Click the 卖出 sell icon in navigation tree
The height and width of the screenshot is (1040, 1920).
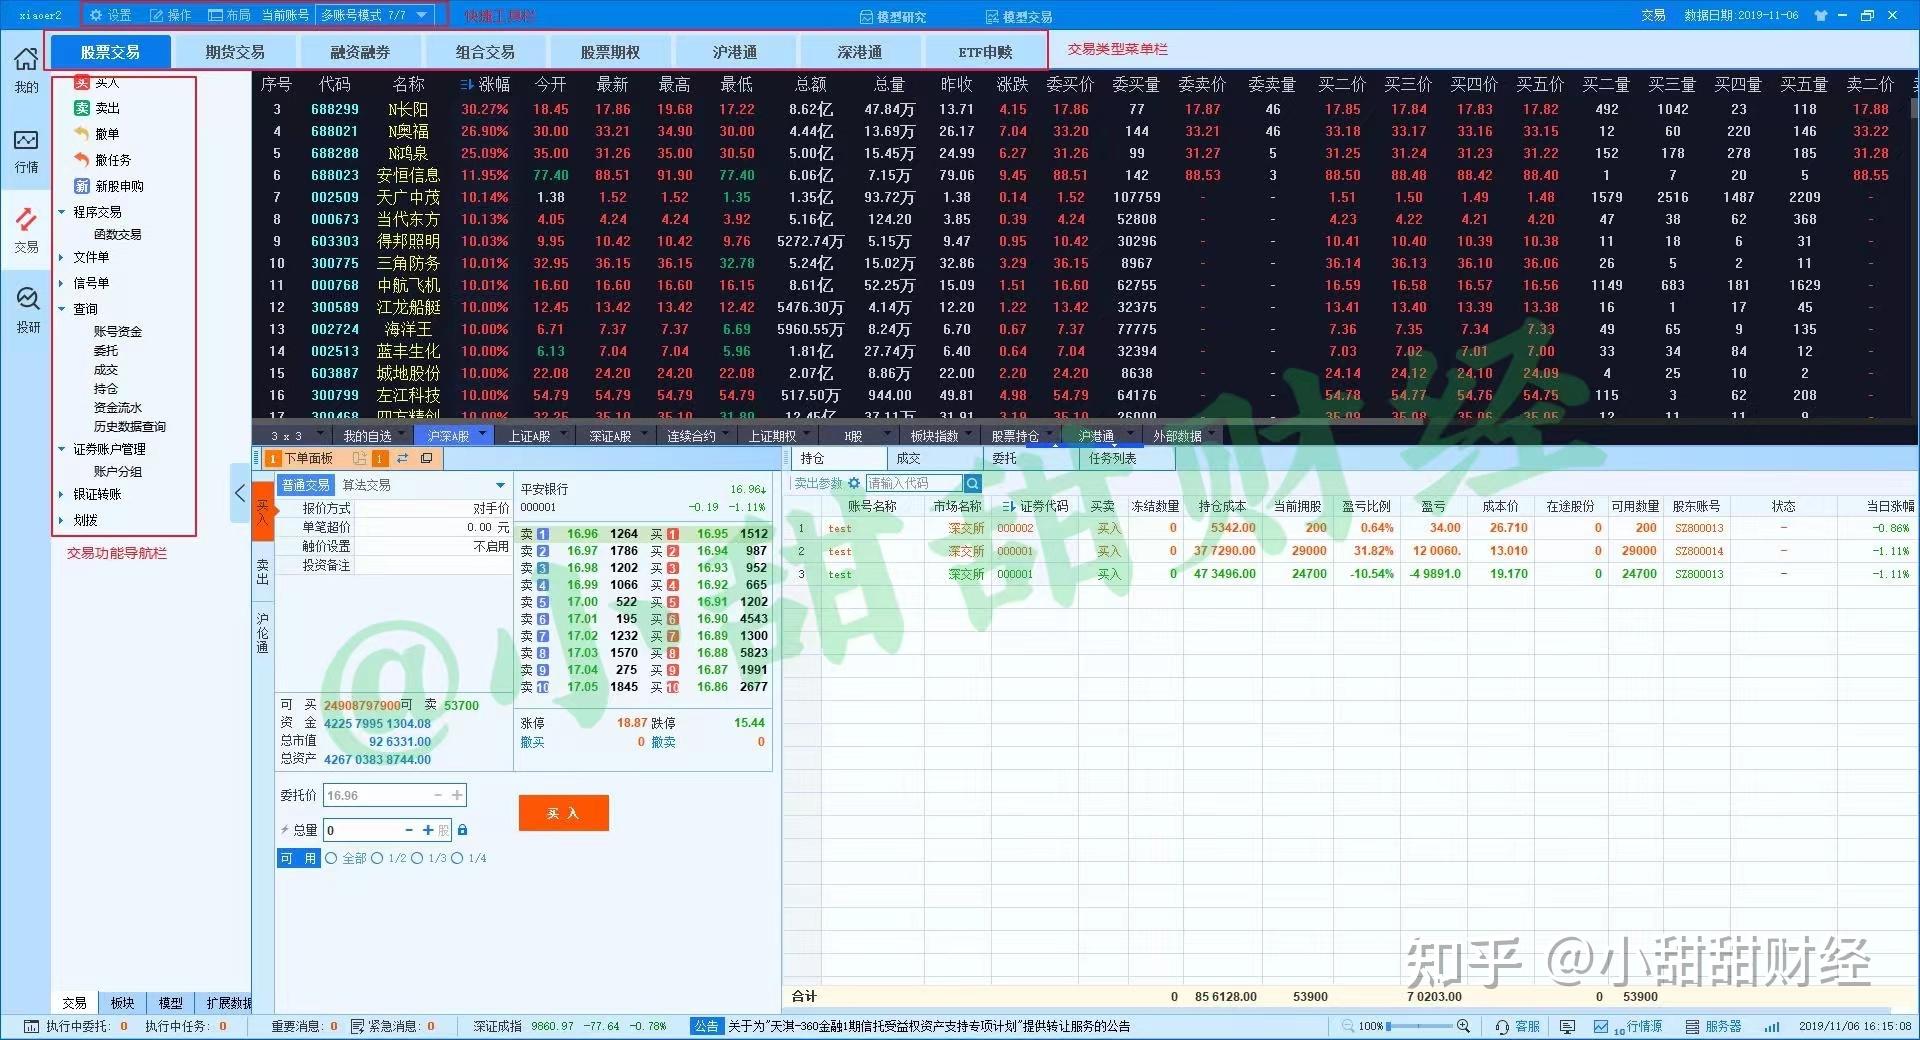coord(82,108)
